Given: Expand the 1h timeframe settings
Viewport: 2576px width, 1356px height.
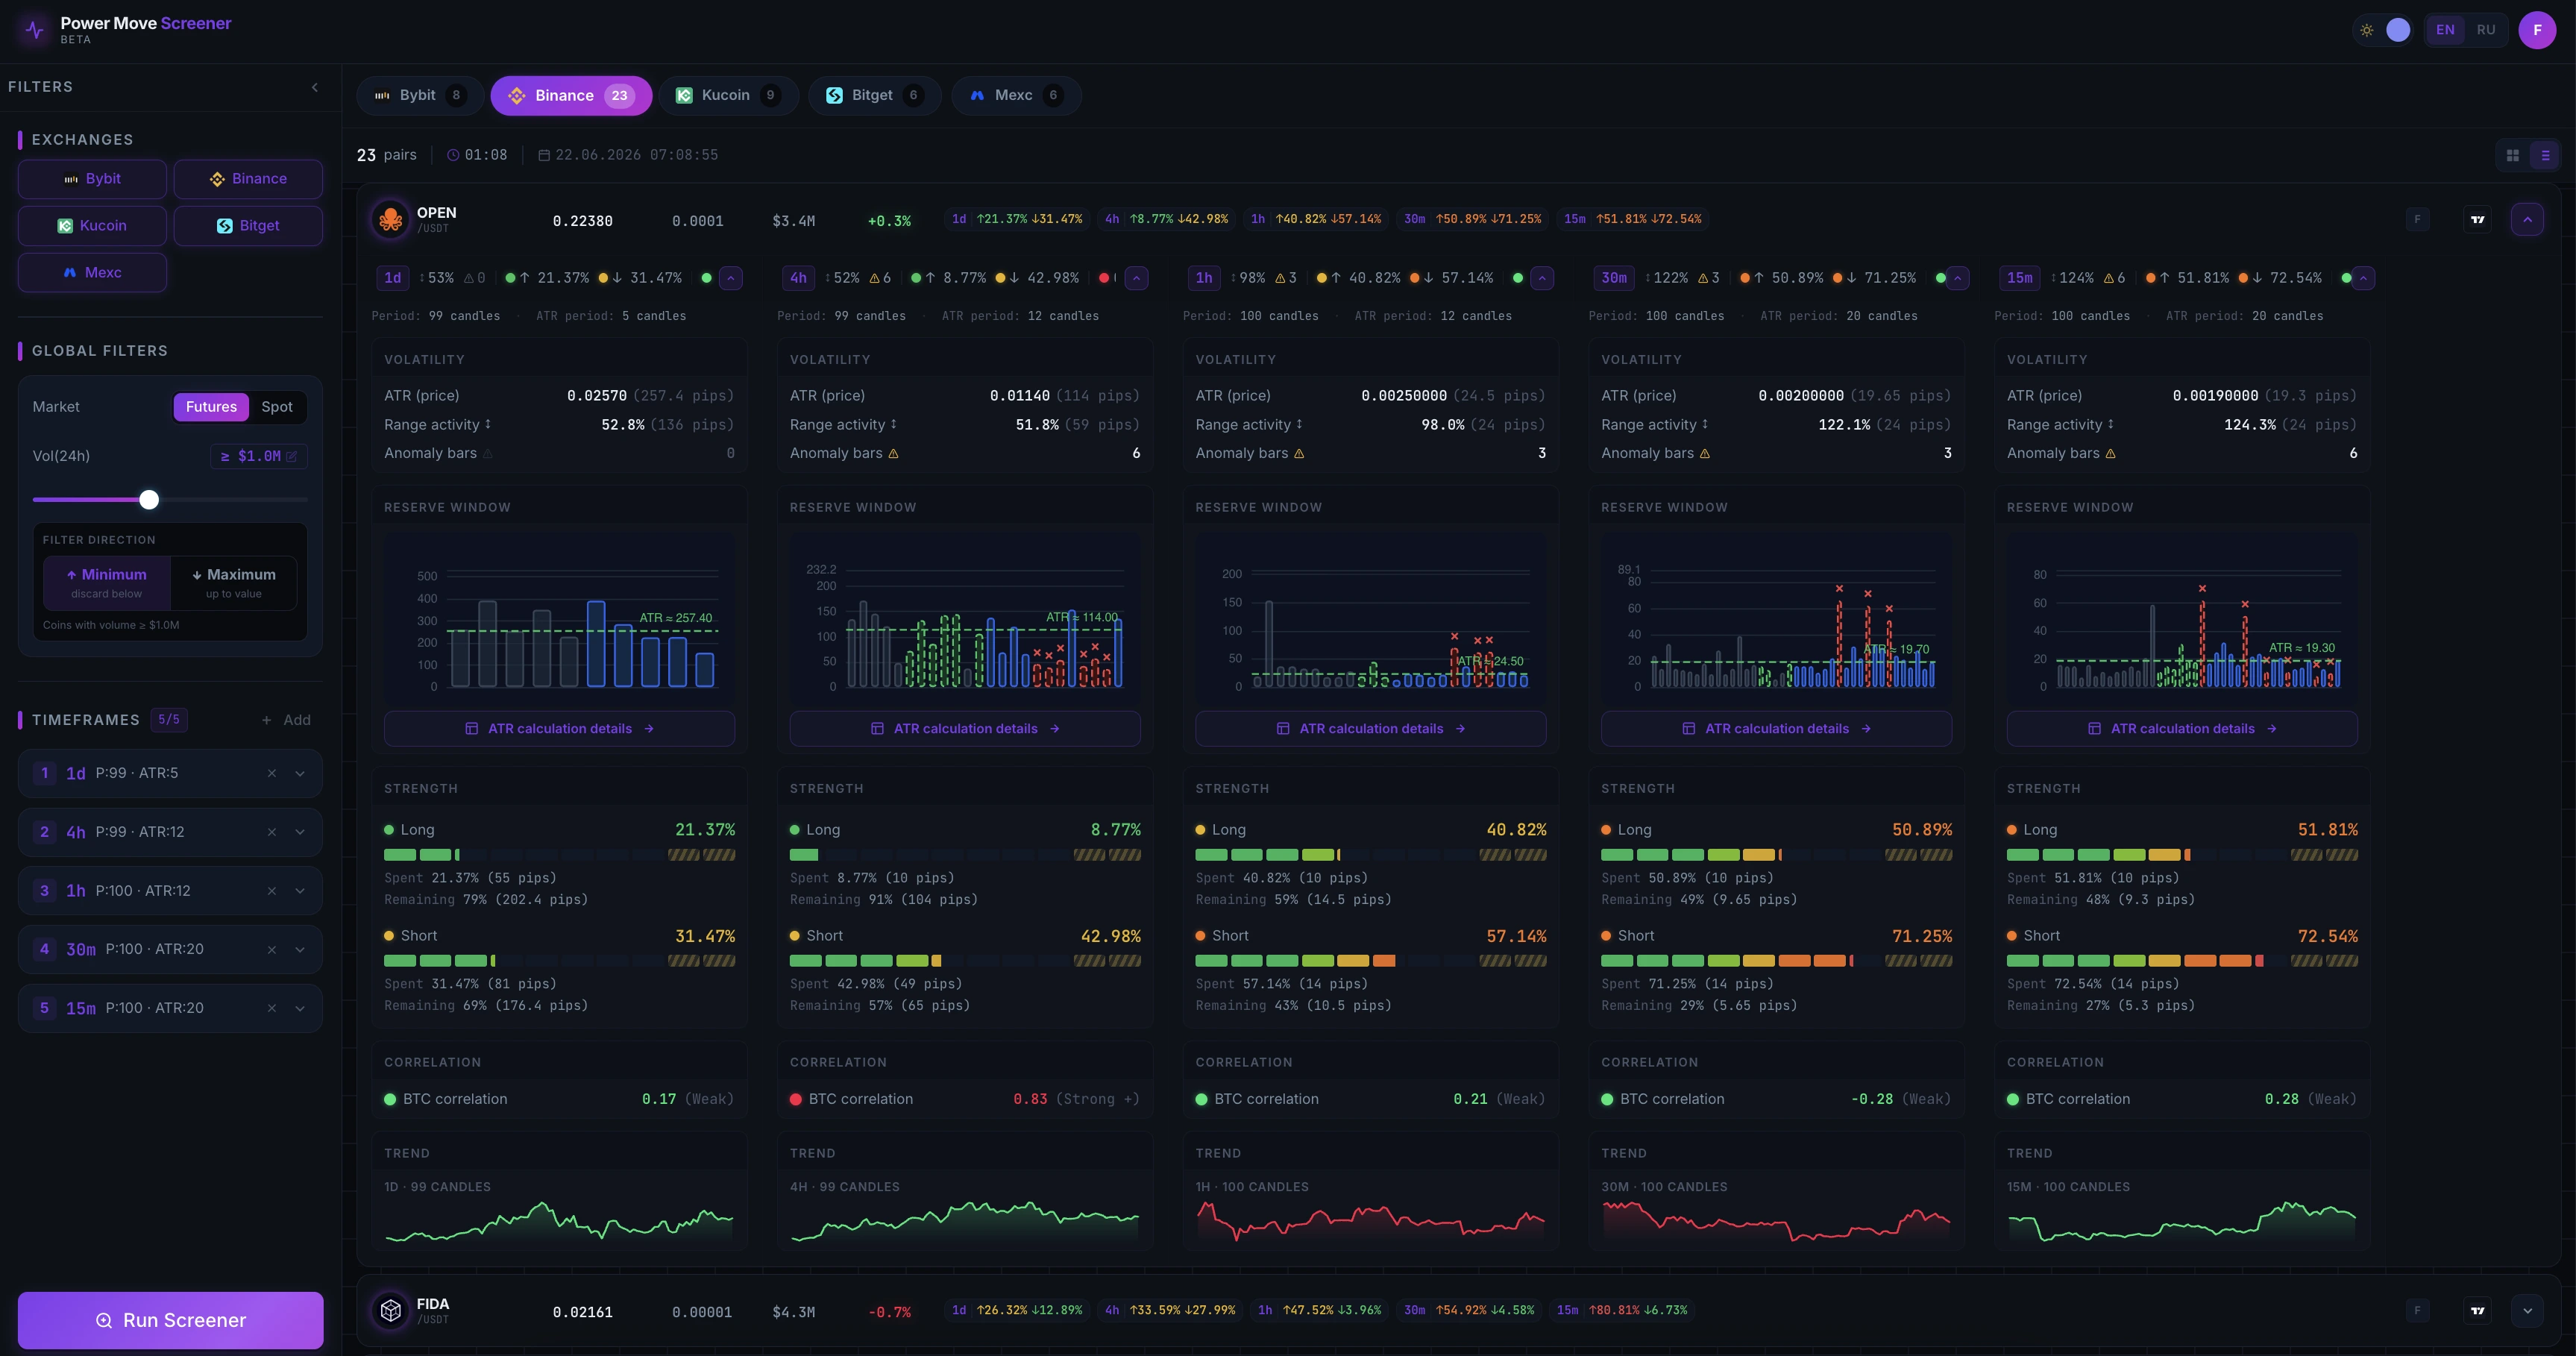Looking at the screenshot, I should tap(300, 891).
